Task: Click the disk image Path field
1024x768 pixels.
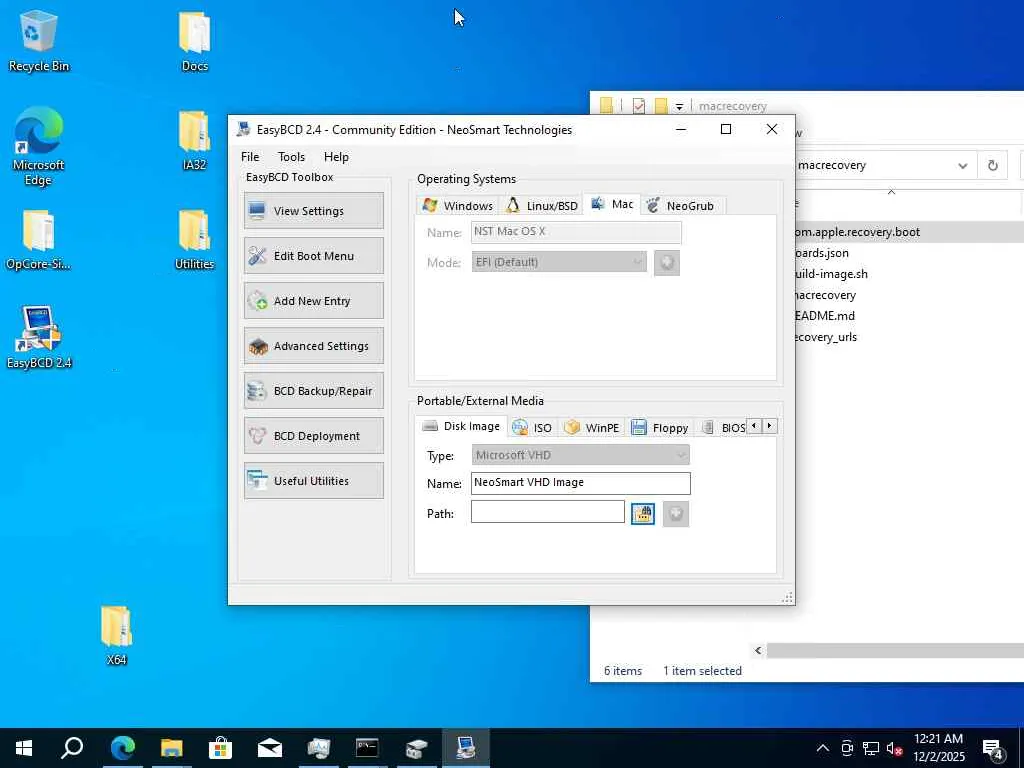Action: 548,512
